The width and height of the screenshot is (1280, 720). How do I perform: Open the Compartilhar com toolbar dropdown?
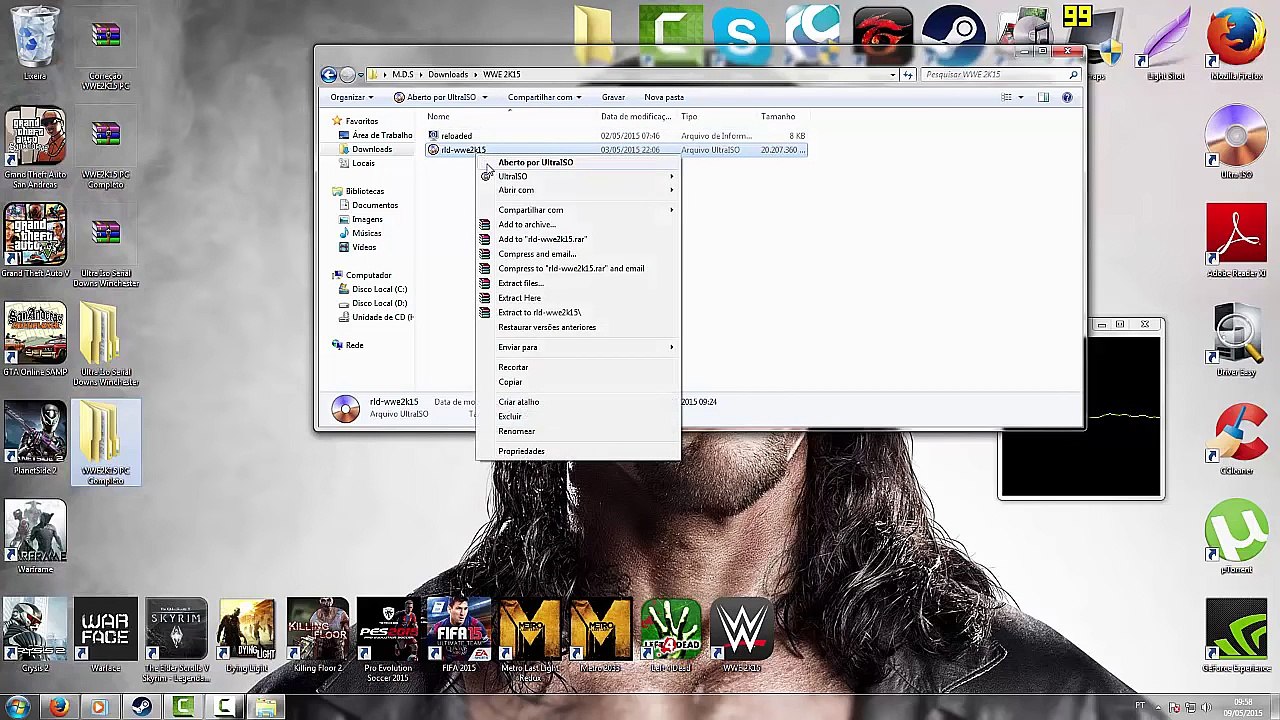[x=544, y=97]
